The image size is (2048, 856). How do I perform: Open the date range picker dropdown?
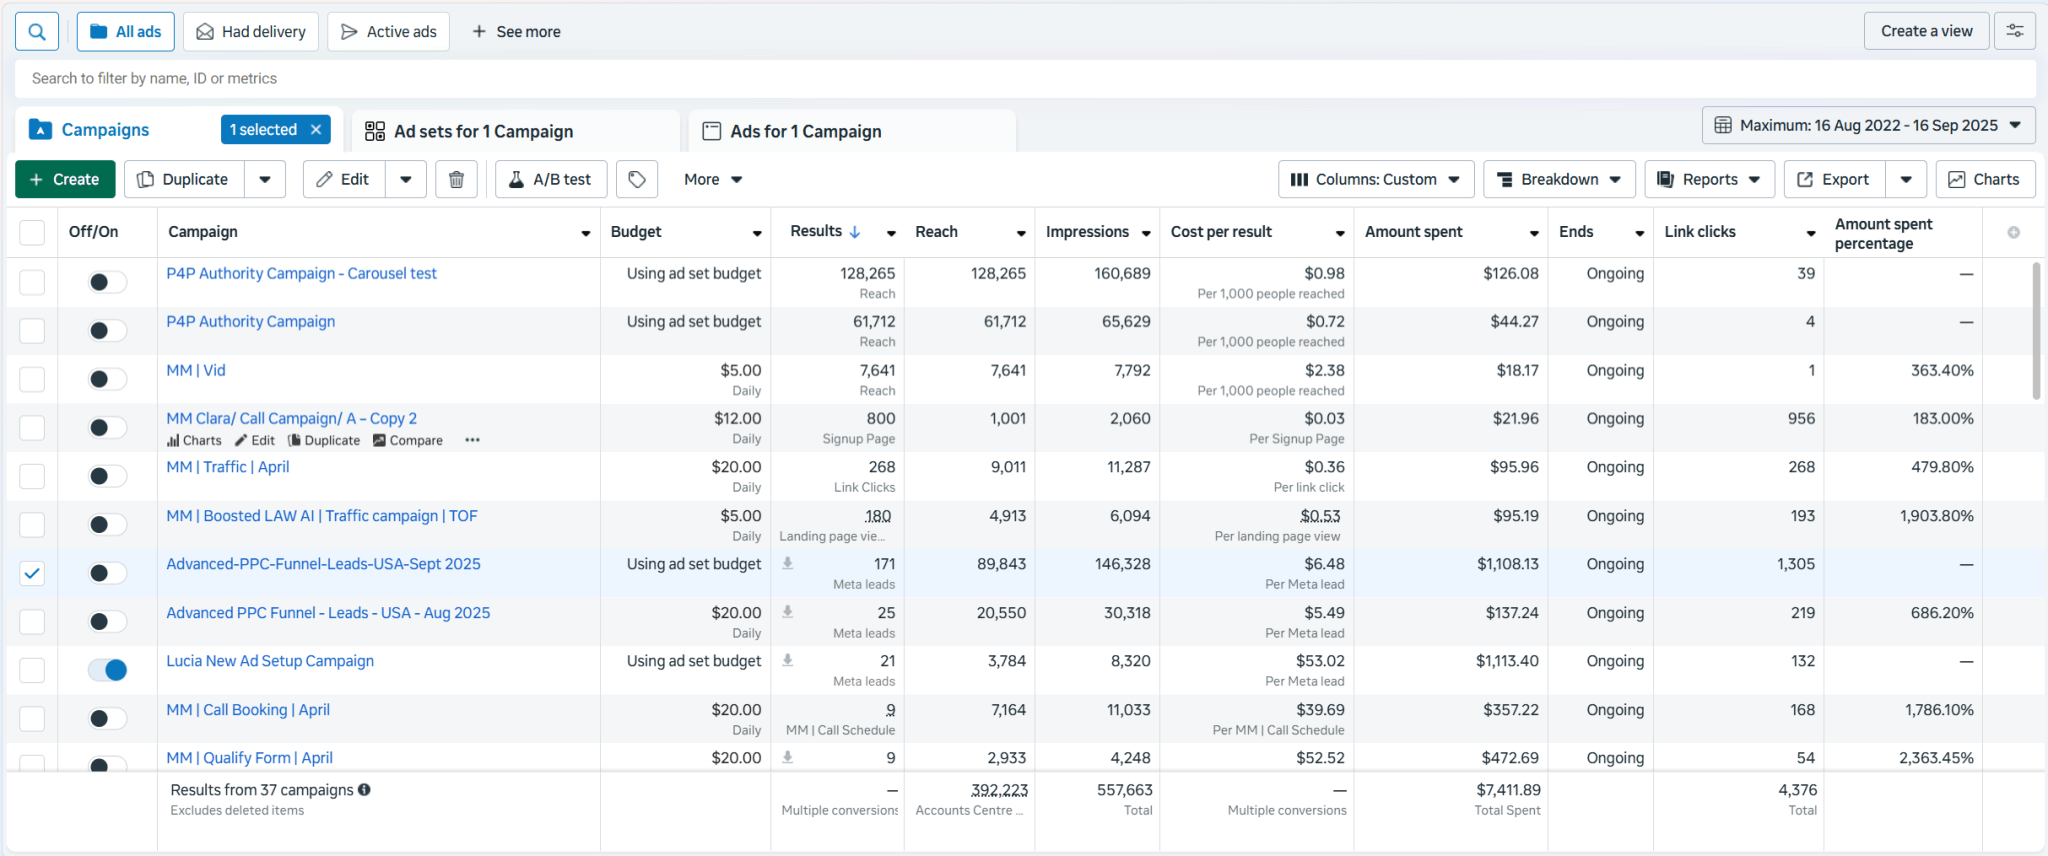pyautogui.click(x=1868, y=126)
